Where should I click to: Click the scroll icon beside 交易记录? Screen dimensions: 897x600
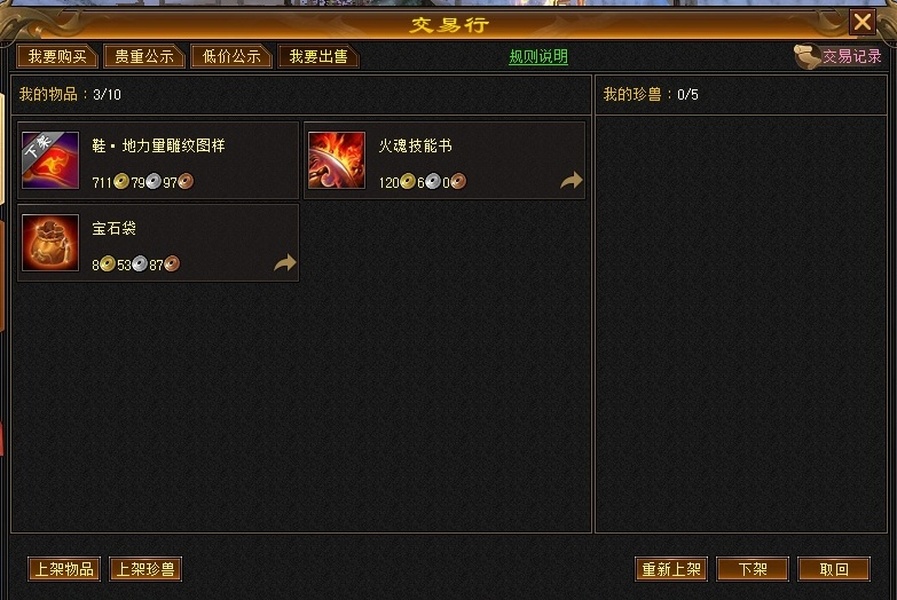807,57
